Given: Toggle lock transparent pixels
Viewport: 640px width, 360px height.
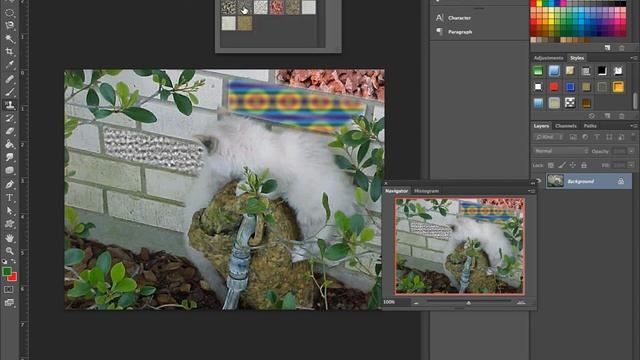Looking at the screenshot, I should coord(551,165).
